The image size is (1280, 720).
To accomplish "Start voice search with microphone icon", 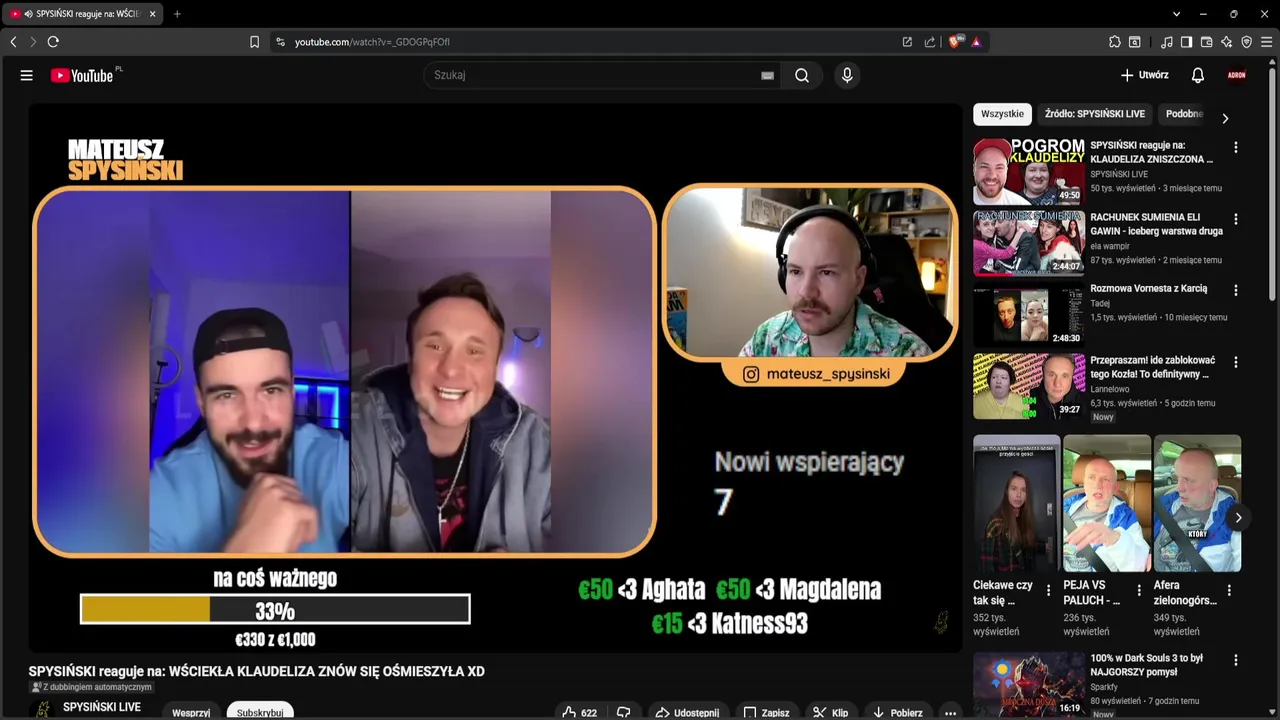I will pyautogui.click(x=847, y=75).
